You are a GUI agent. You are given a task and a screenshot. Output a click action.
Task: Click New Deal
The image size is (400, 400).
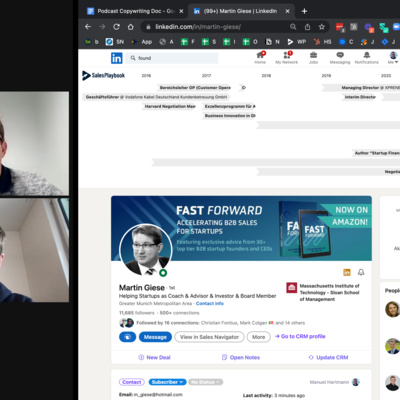coord(154,357)
